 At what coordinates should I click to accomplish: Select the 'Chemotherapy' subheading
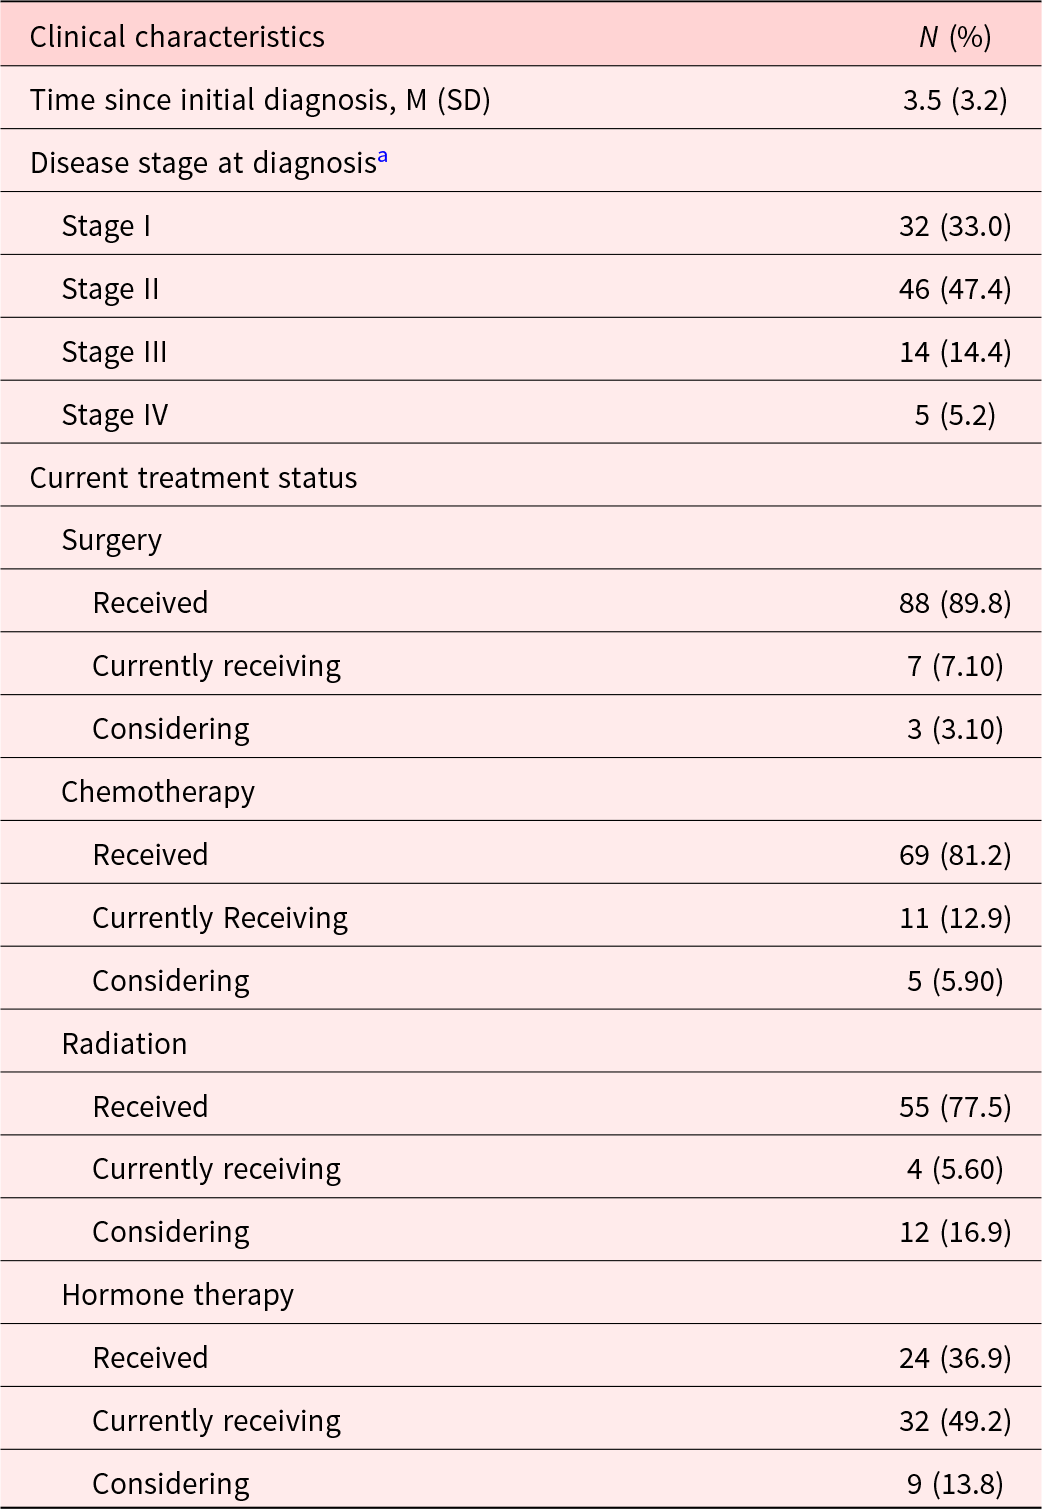pos(158,792)
